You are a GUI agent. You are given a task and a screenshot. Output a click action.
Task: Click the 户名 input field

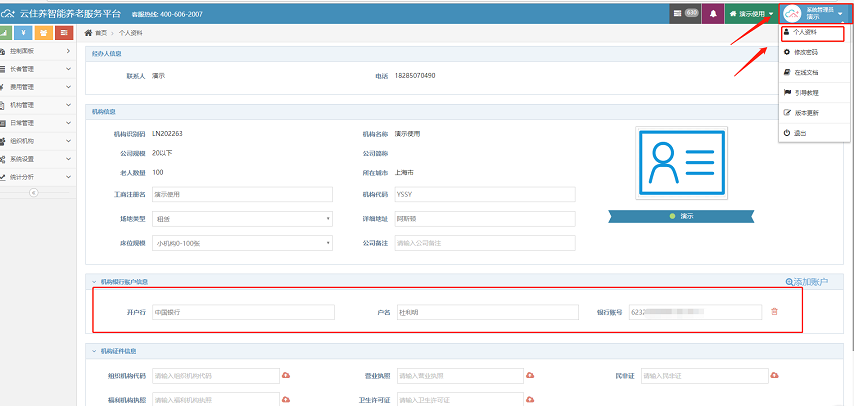(x=486, y=312)
